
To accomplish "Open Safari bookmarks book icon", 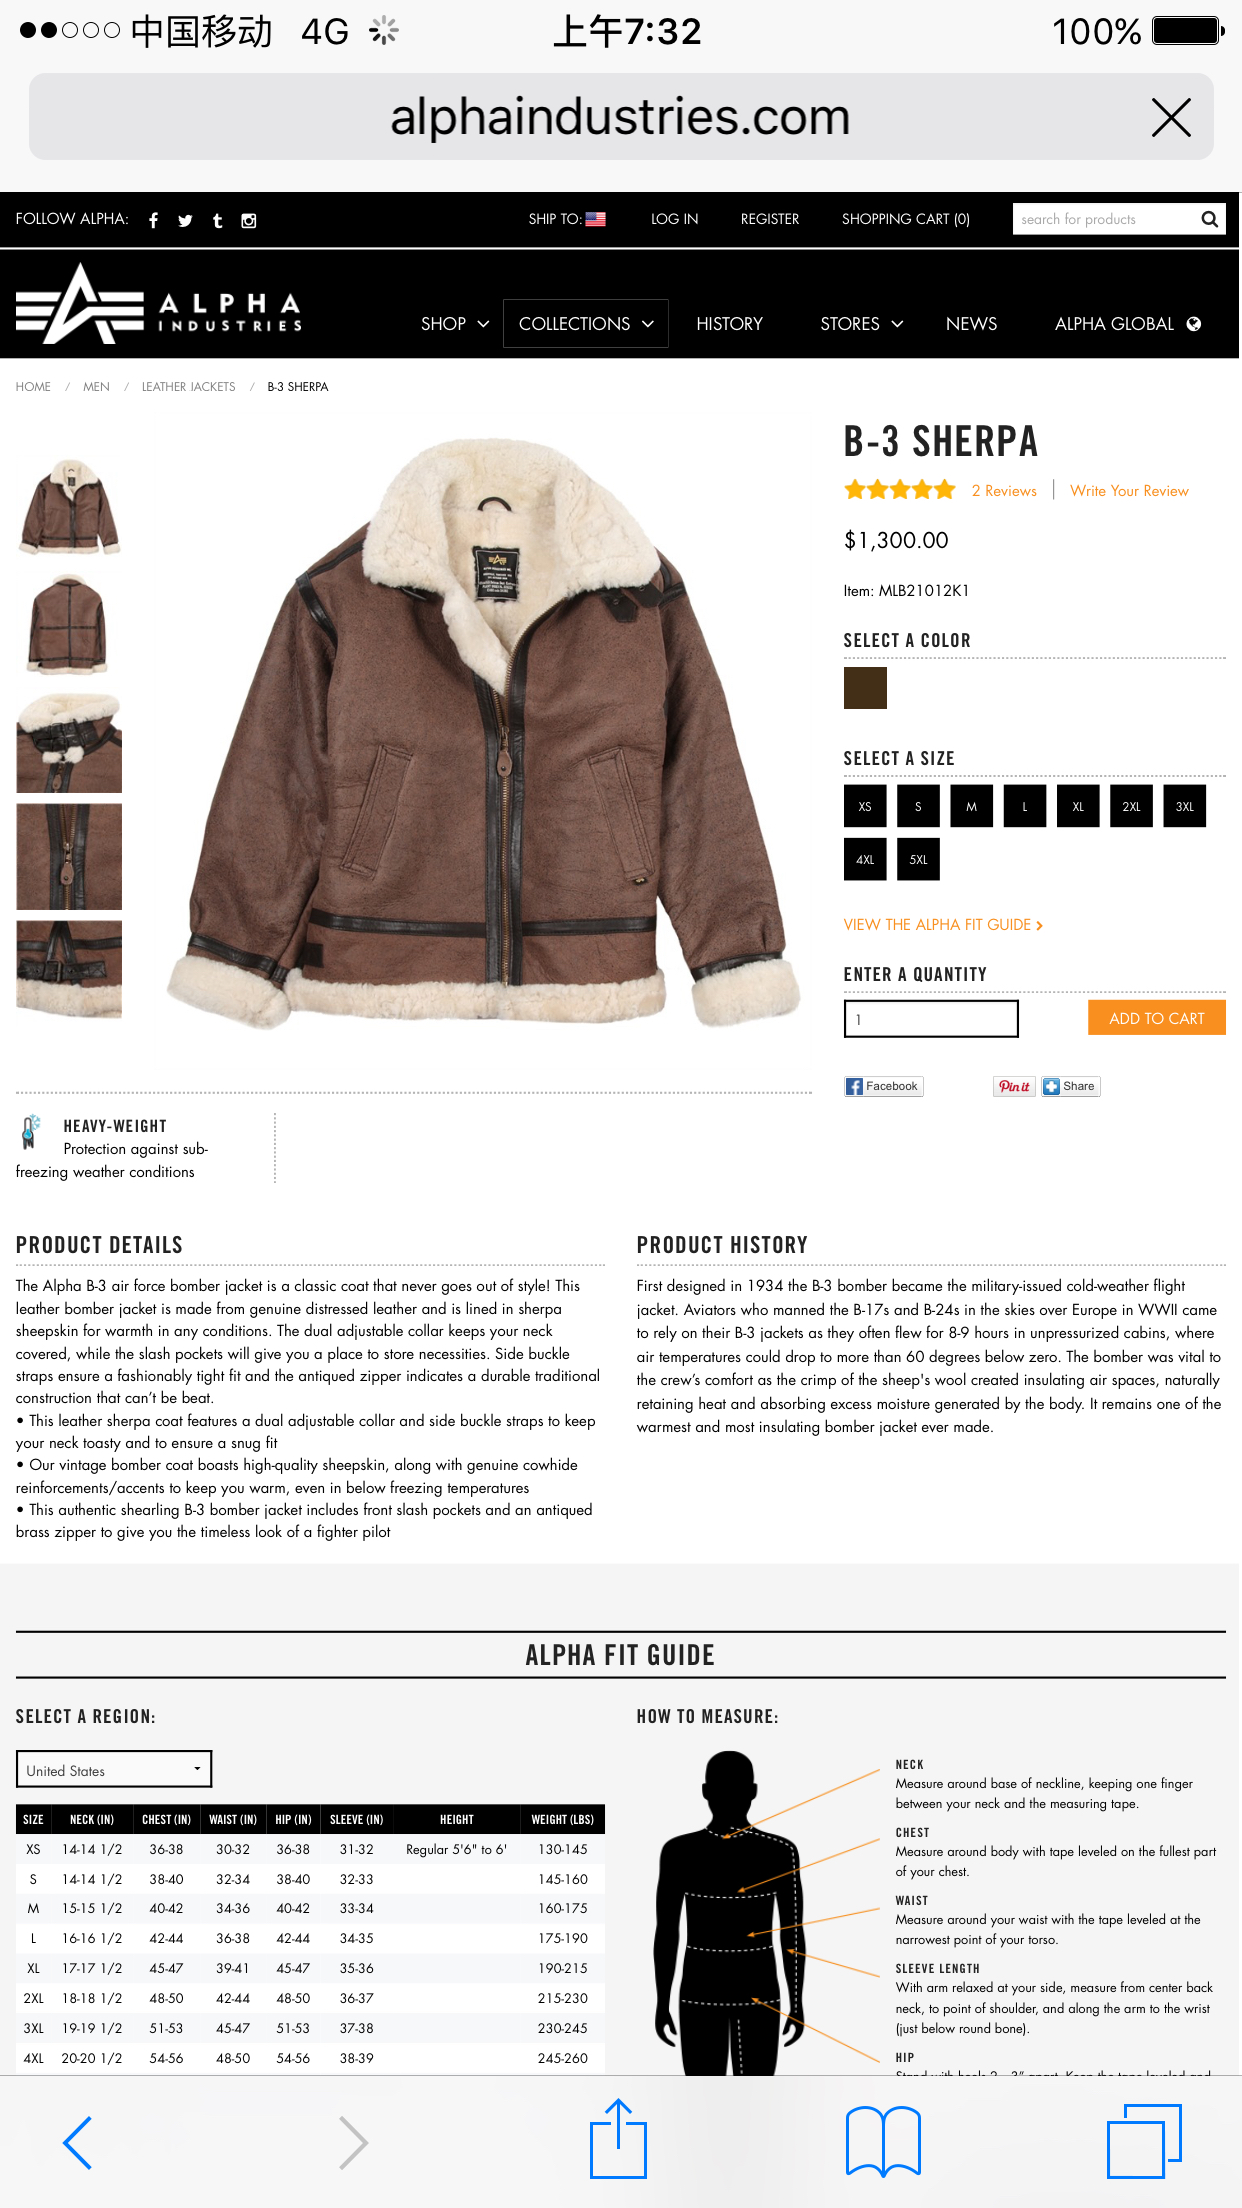I will [x=883, y=2141].
